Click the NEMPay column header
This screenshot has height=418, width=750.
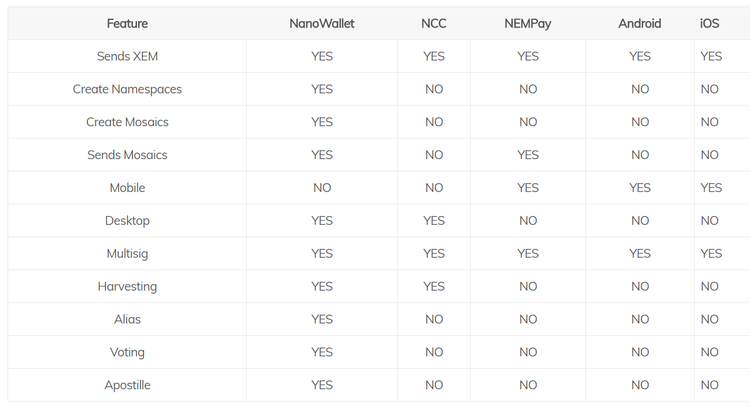528,23
